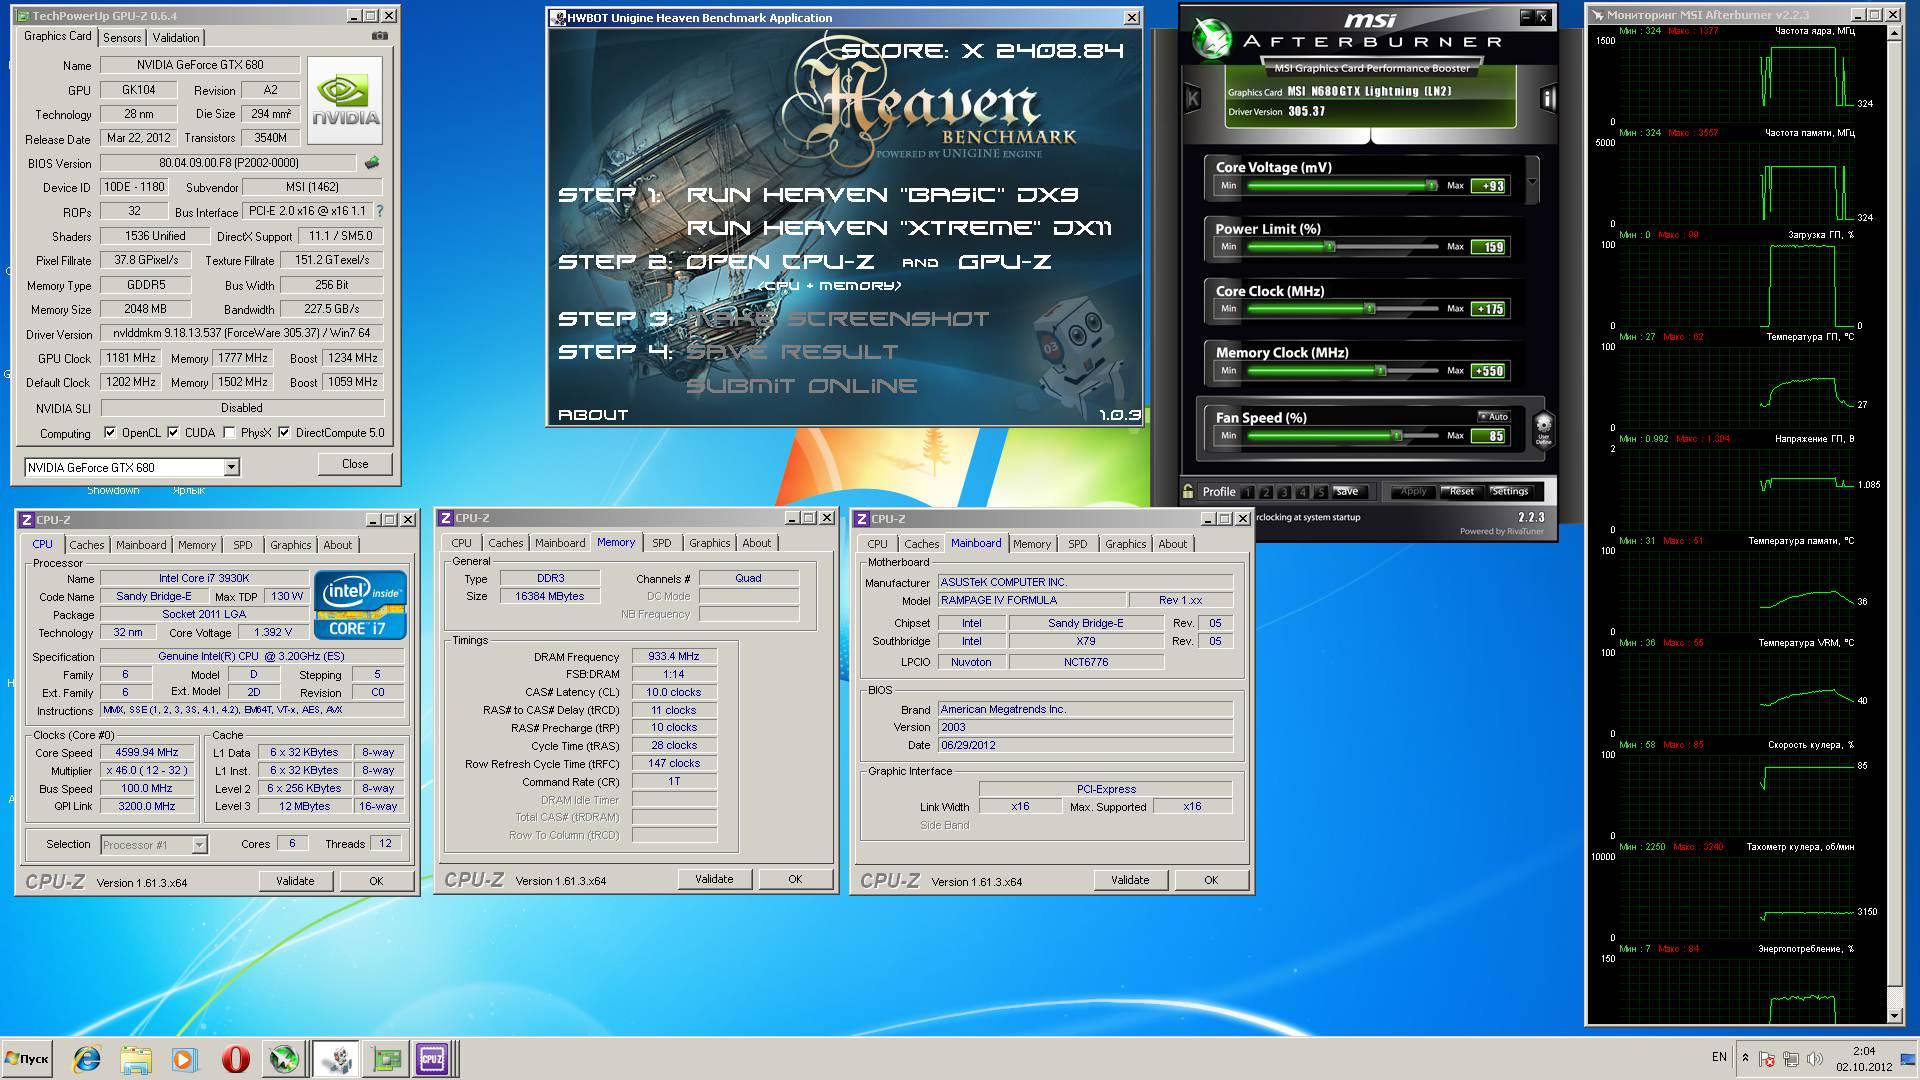Click the Afterburner left K arrow button
The image size is (1920, 1080).
(1192, 98)
